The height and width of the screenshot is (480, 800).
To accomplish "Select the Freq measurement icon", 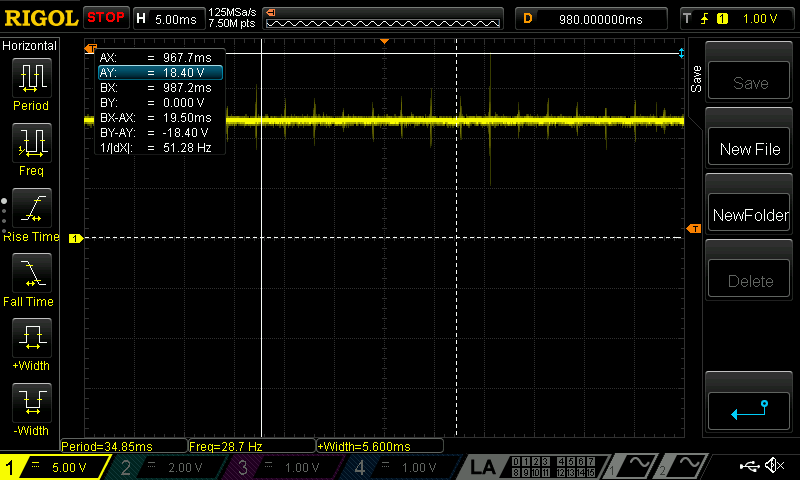I will 31,144.
